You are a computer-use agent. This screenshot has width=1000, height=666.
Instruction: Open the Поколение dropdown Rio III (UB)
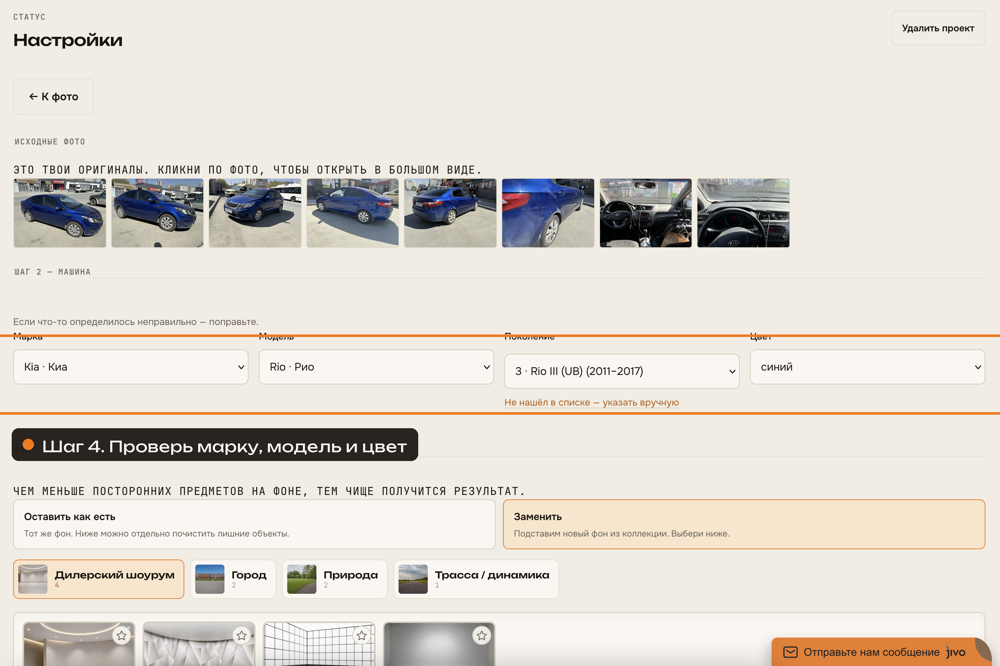point(622,371)
